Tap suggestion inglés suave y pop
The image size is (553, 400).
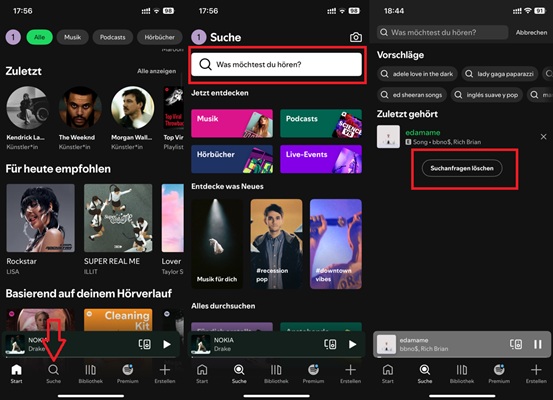click(x=487, y=95)
